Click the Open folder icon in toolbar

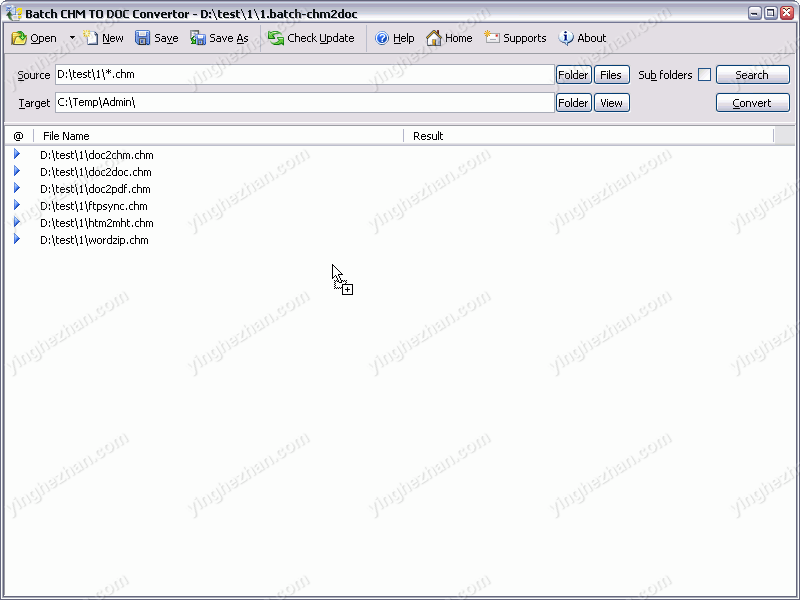pyautogui.click(x=19, y=38)
